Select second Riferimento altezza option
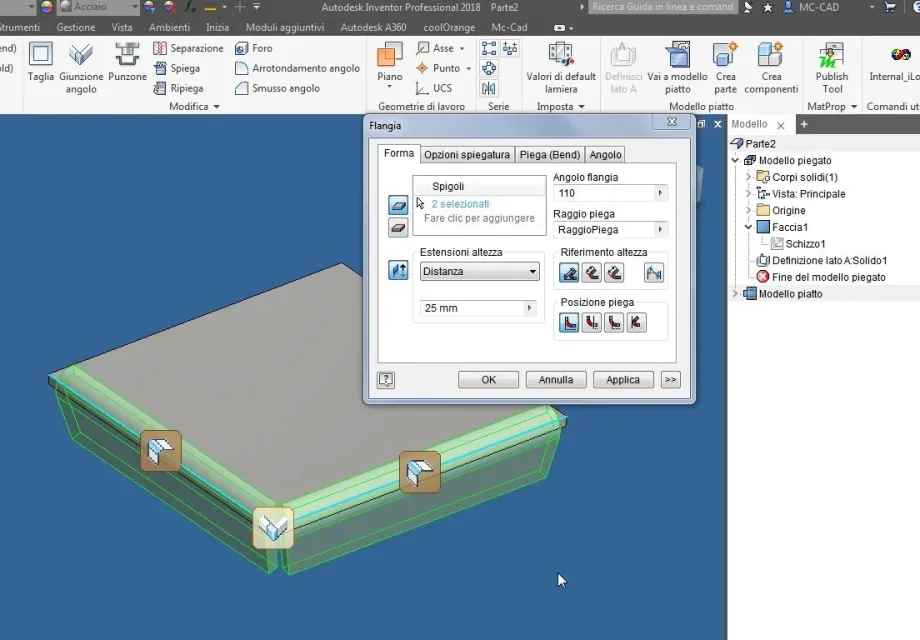This screenshot has width=920, height=640. point(591,273)
